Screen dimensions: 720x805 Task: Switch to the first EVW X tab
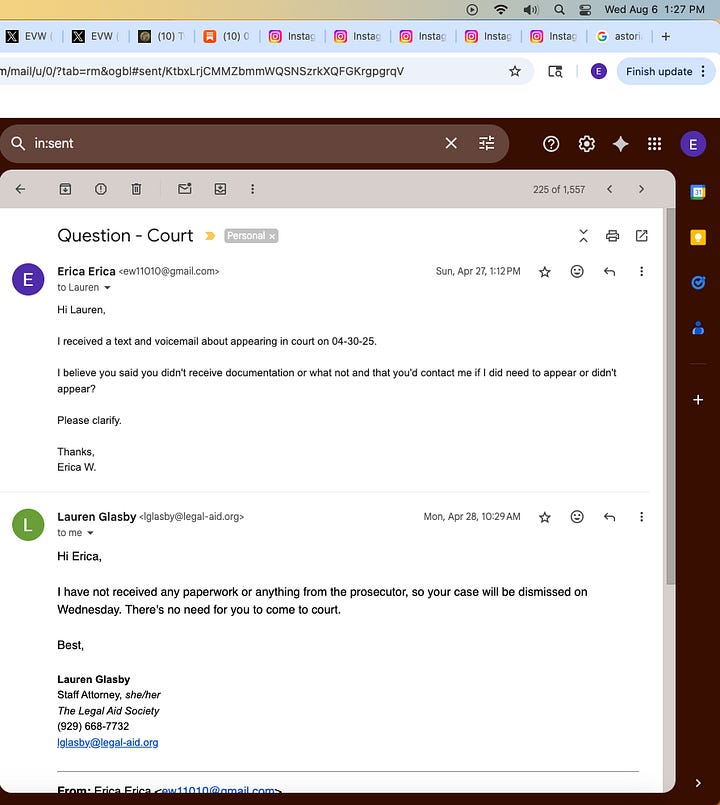coord(30,36)
